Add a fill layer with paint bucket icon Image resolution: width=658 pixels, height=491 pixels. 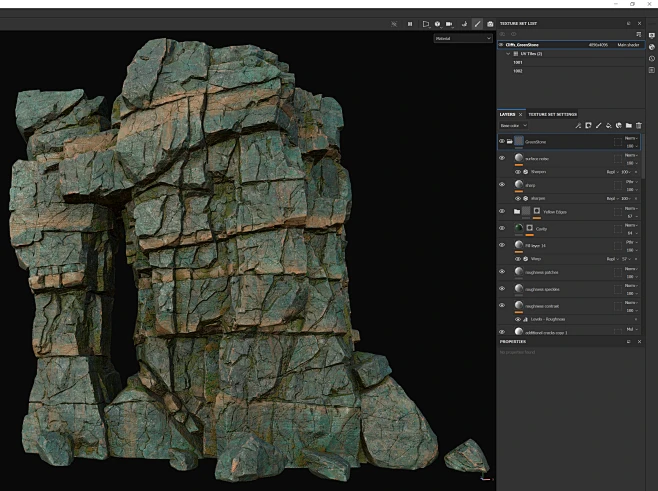pos(609,125)
